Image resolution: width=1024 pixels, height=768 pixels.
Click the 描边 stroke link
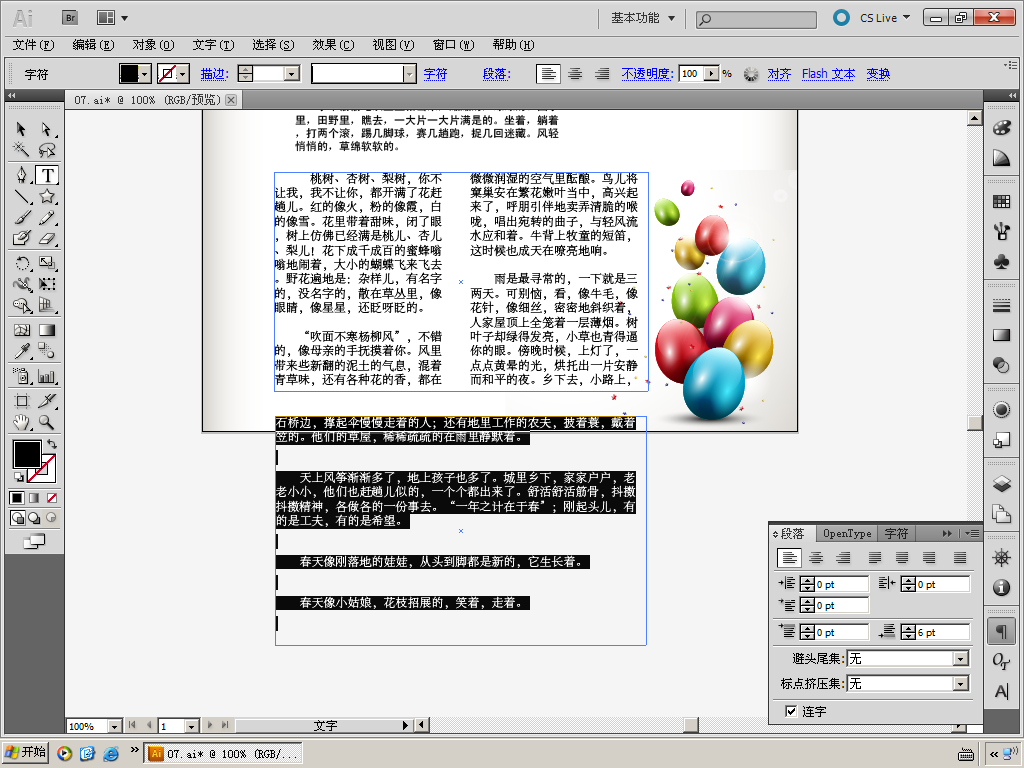point(214,74)
